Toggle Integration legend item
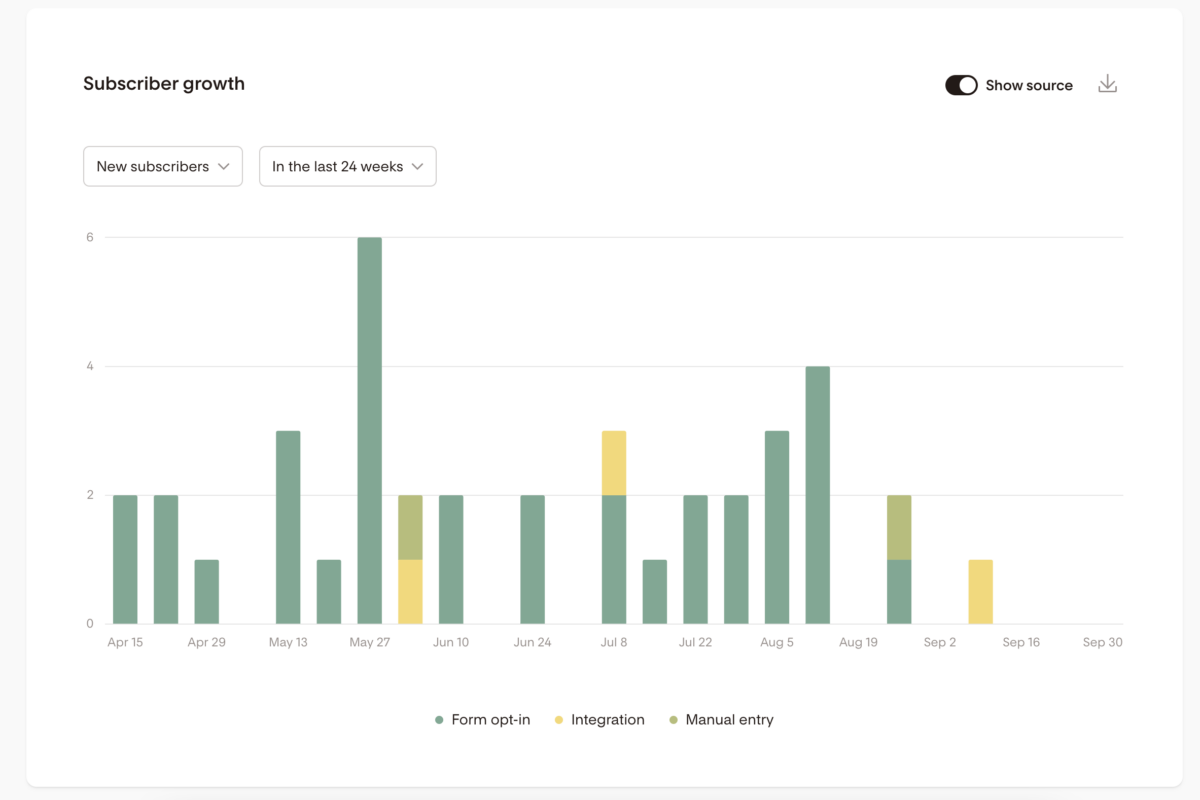The width and height of the screenshot is (1200, 800). click(x=607, y=720)
